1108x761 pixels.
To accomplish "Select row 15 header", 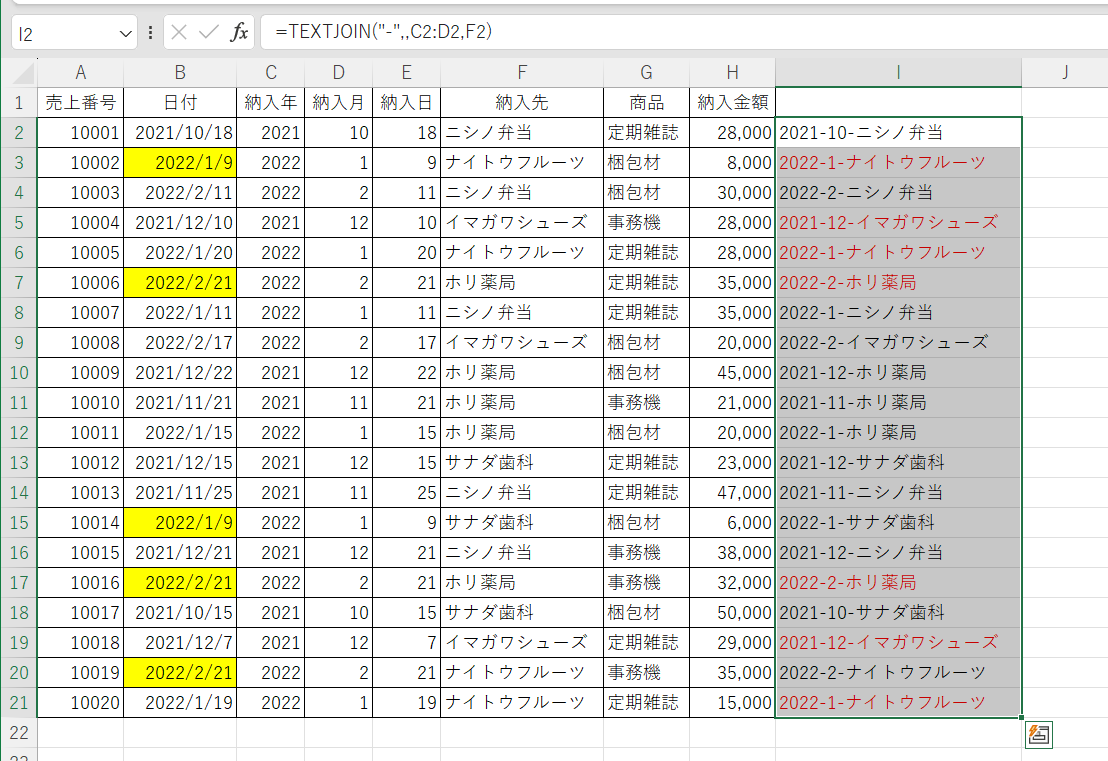I will 19,523.
